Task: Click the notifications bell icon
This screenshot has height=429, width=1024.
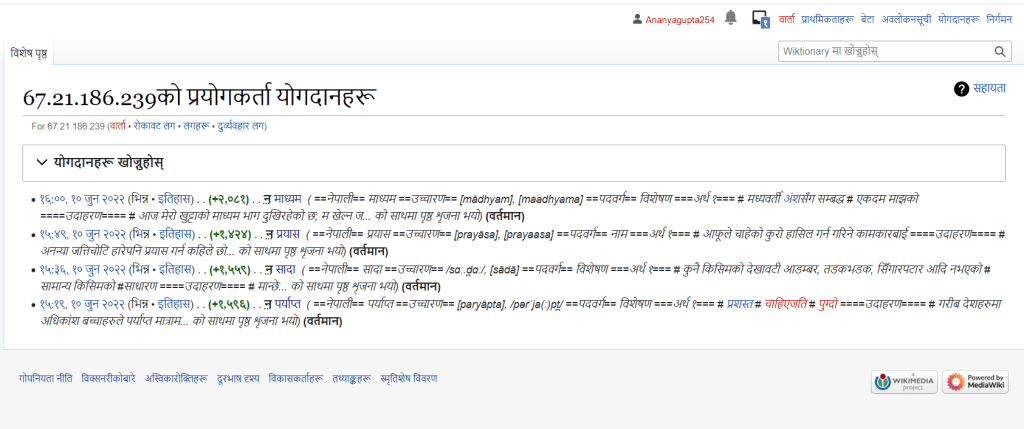Action: [x=731, y=18]
